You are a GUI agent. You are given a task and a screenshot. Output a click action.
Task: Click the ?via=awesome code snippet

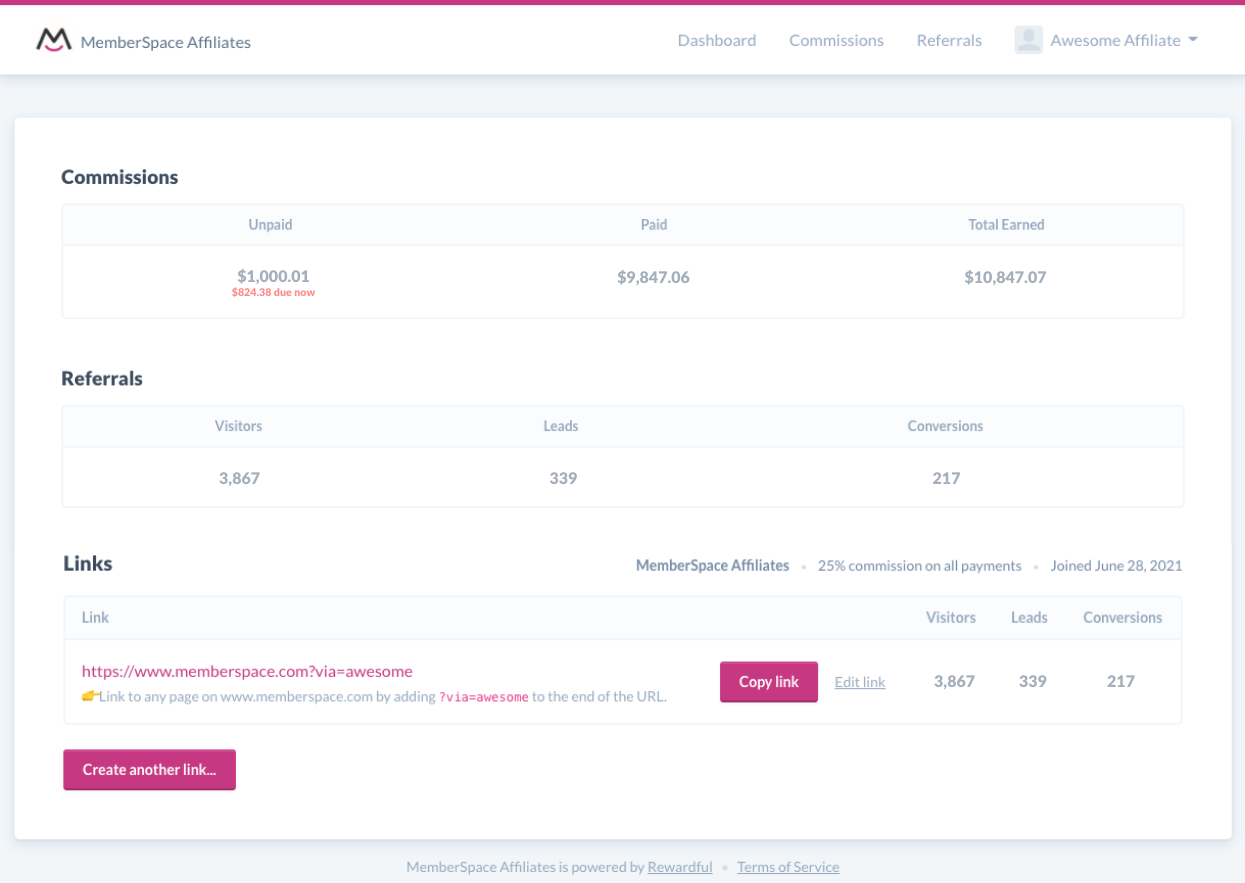coord(483,697)
